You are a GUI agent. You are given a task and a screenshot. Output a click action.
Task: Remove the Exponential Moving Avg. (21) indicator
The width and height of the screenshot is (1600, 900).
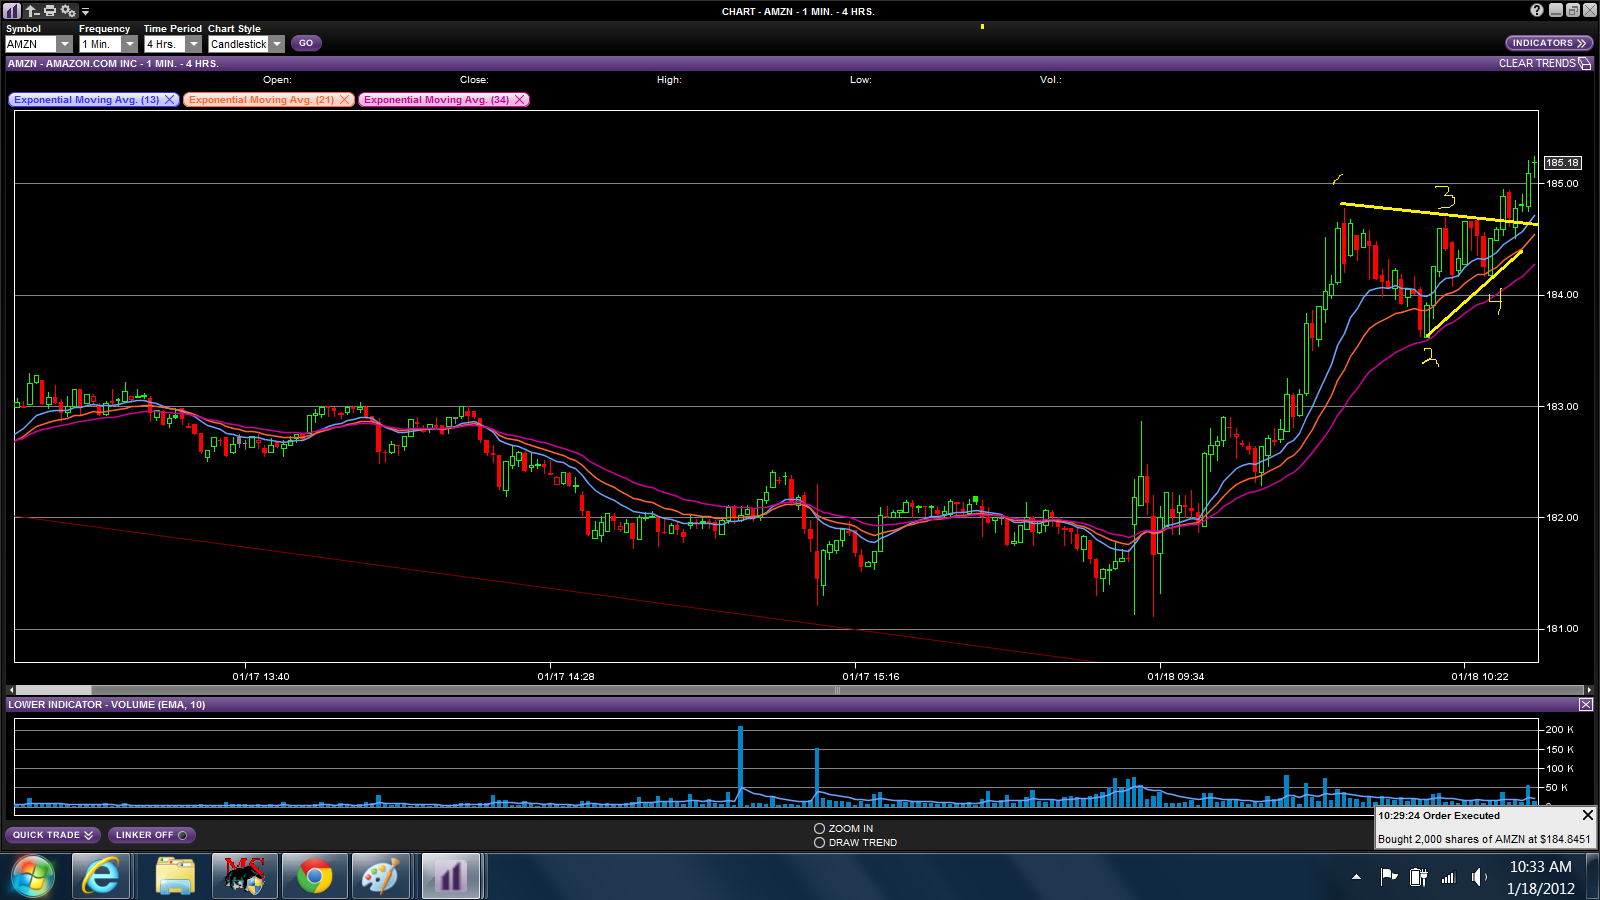pyautogui.click(x=345, y=100)
